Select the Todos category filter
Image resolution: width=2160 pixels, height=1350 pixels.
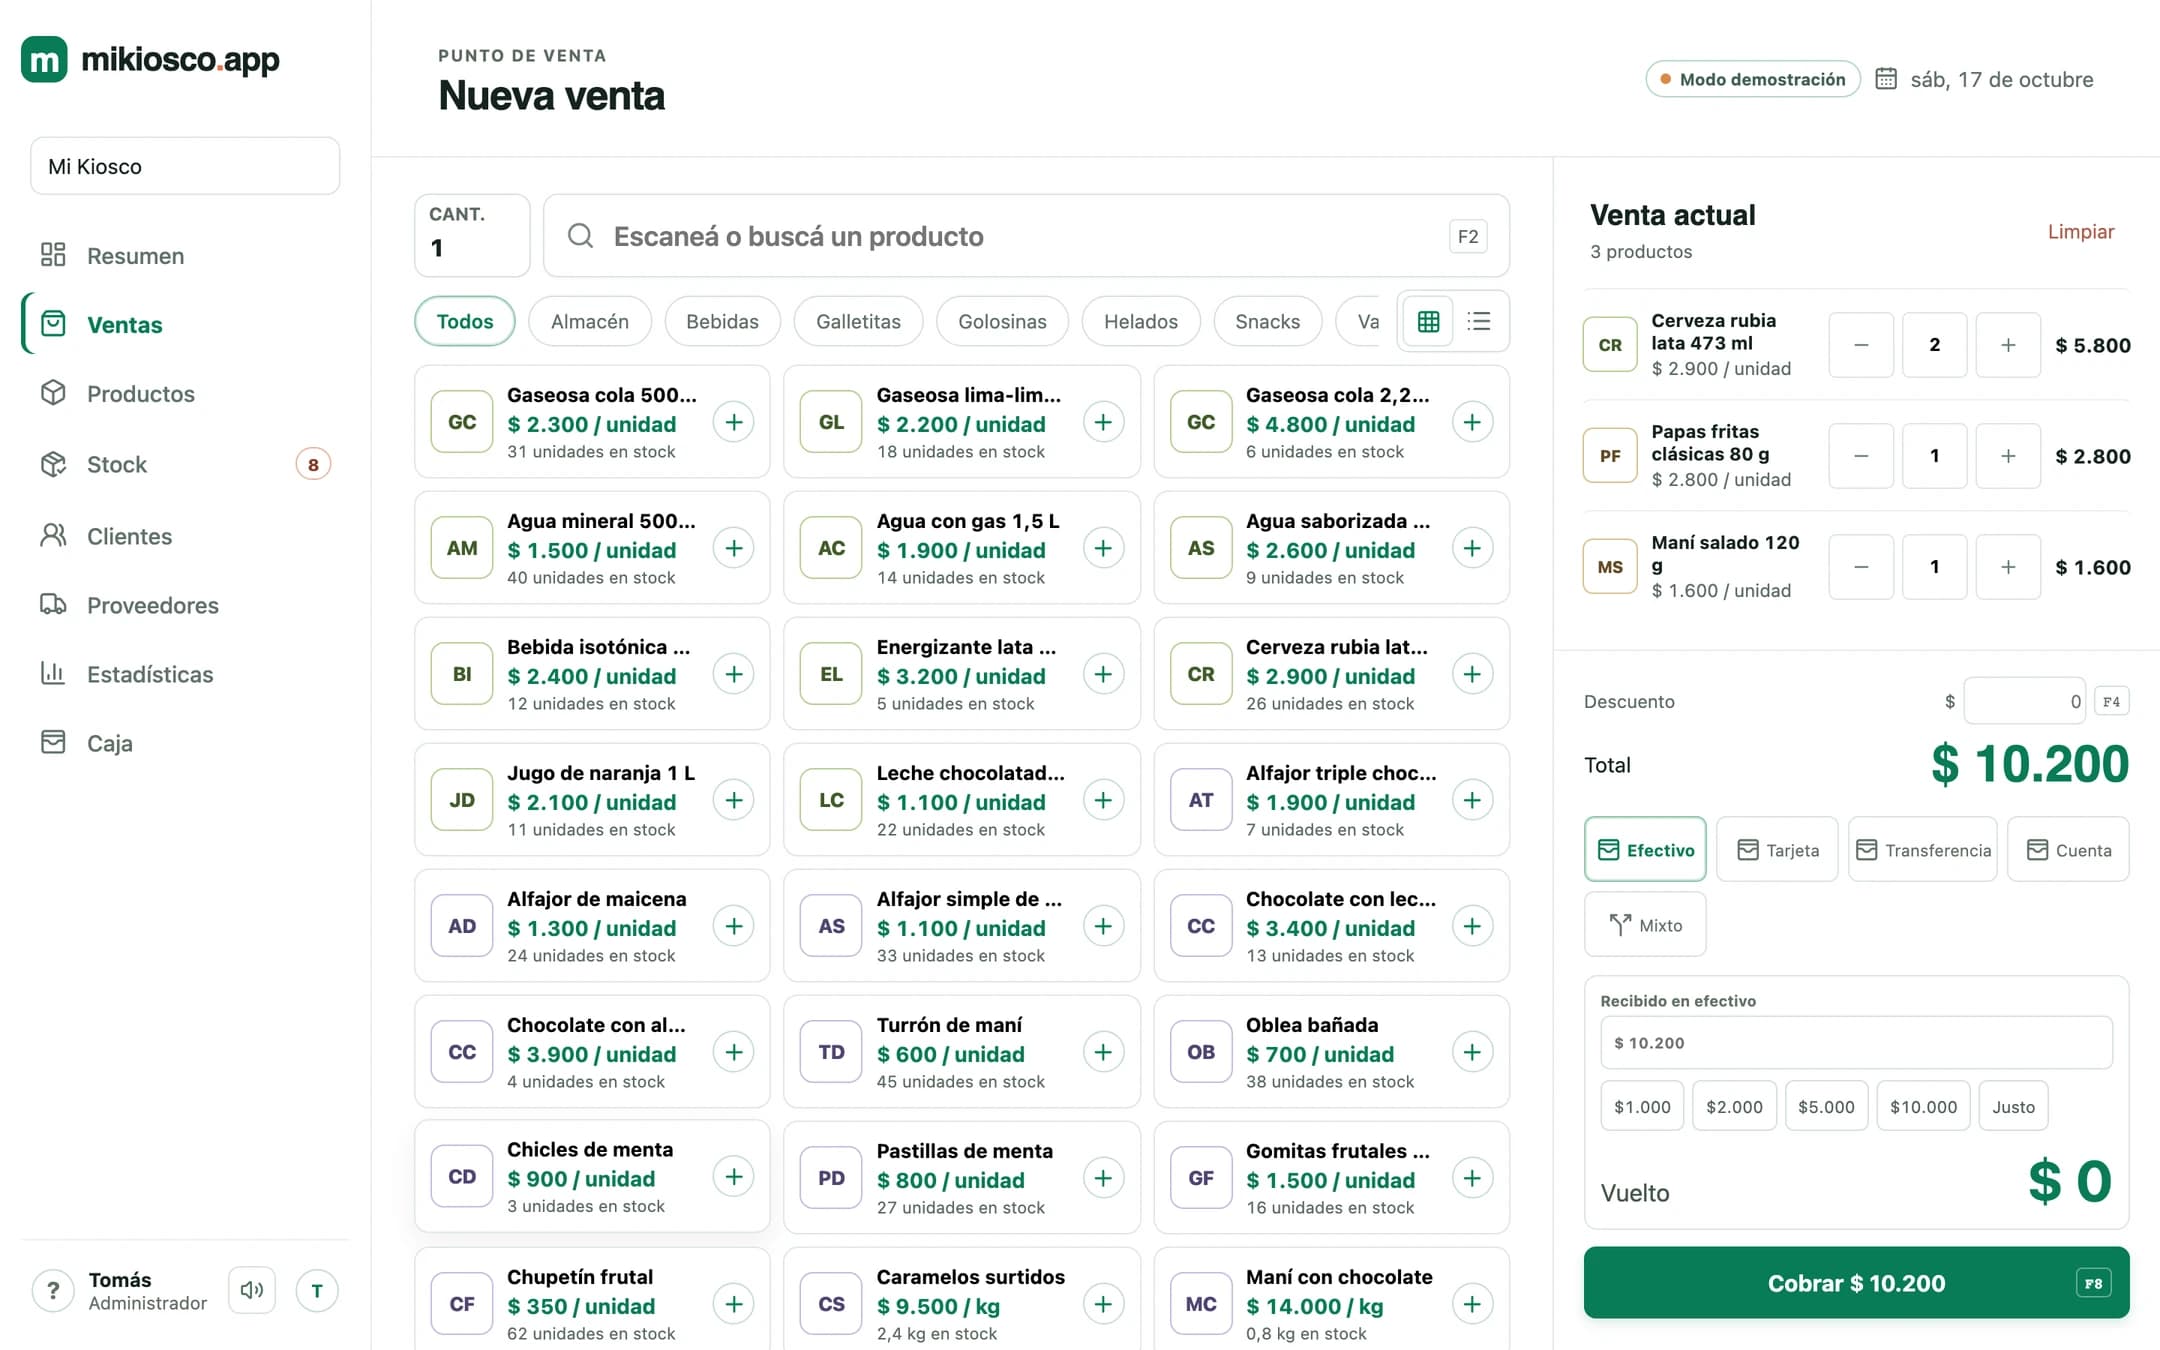(465, 321)
